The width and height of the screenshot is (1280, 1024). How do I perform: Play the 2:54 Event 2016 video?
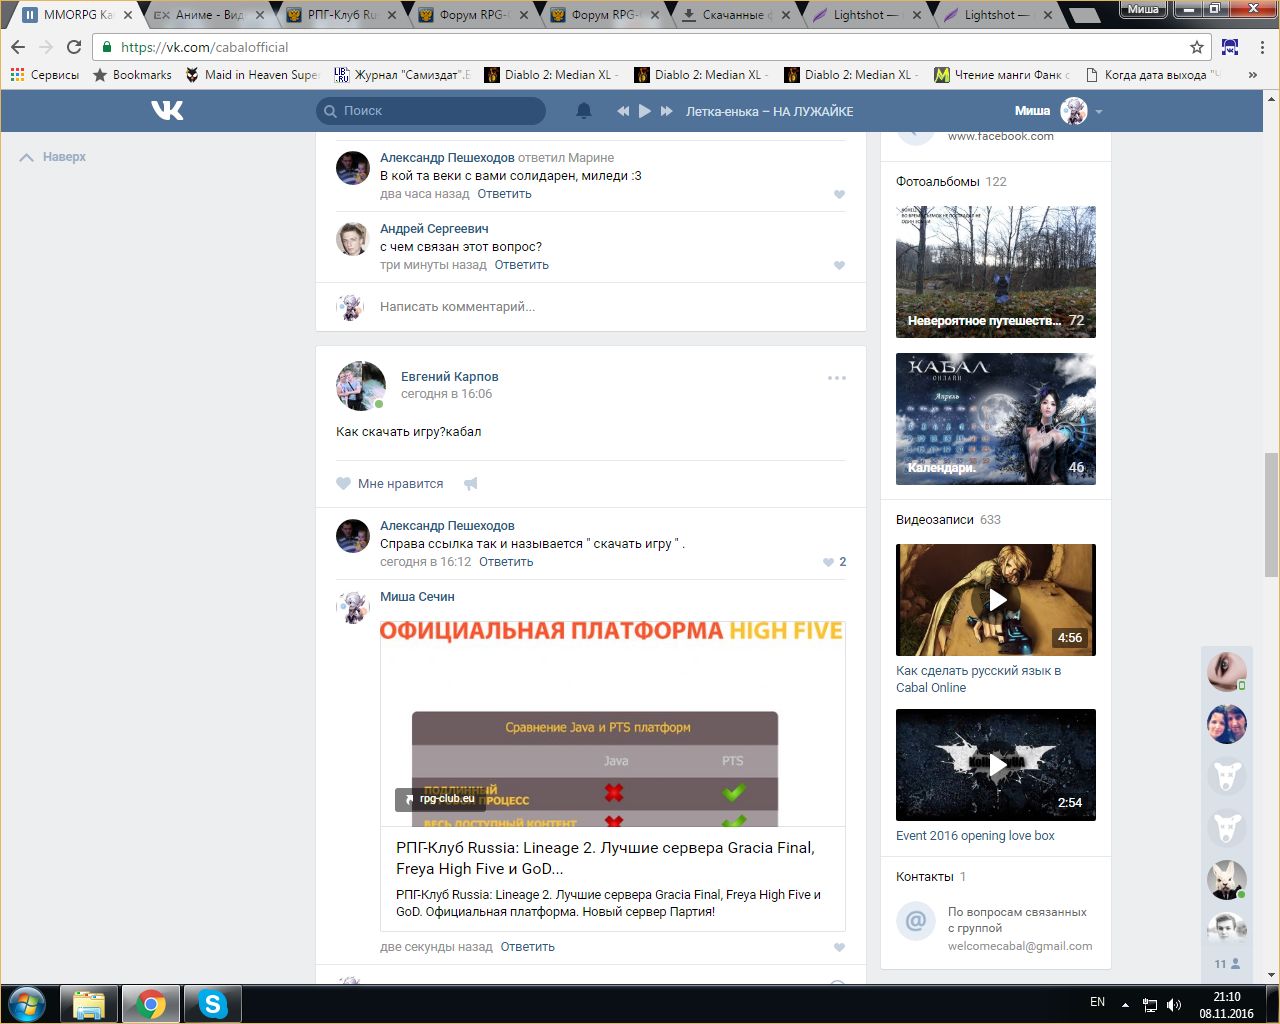point(996,765)
